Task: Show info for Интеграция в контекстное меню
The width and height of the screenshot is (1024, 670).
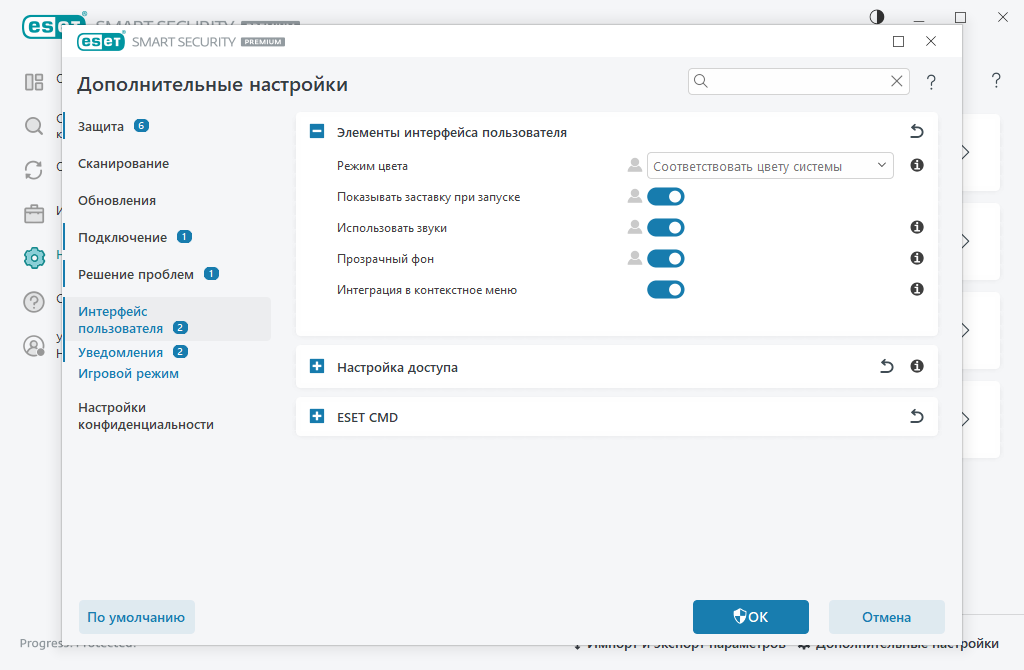Action: [917, 289]
